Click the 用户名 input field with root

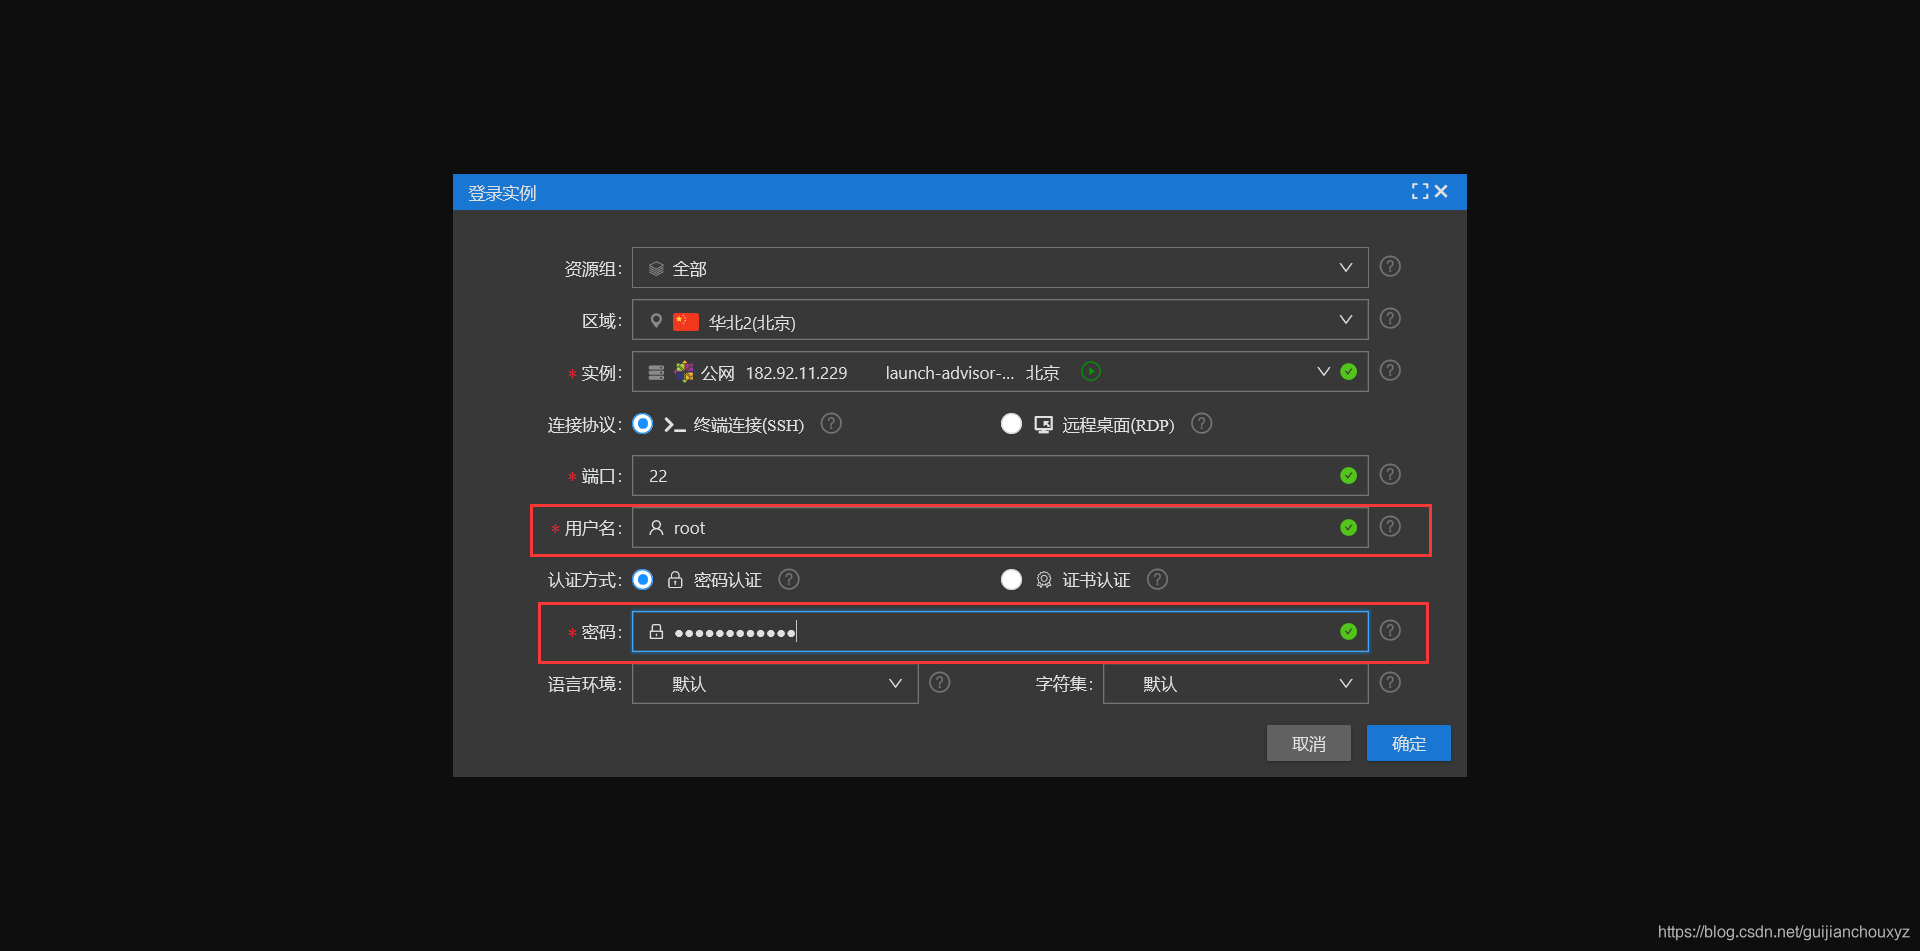(1000, 527)
